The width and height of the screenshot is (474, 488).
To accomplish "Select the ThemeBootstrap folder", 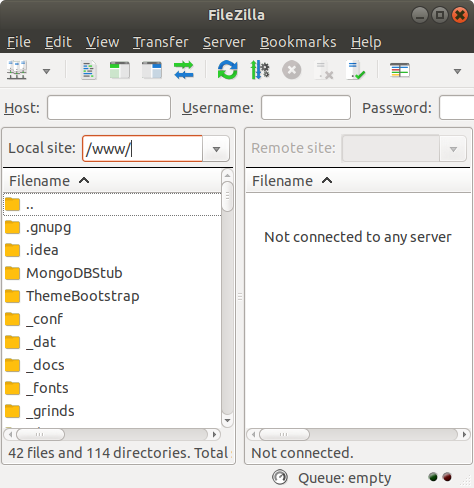I will pyautogui.click(x=112, y=296).
